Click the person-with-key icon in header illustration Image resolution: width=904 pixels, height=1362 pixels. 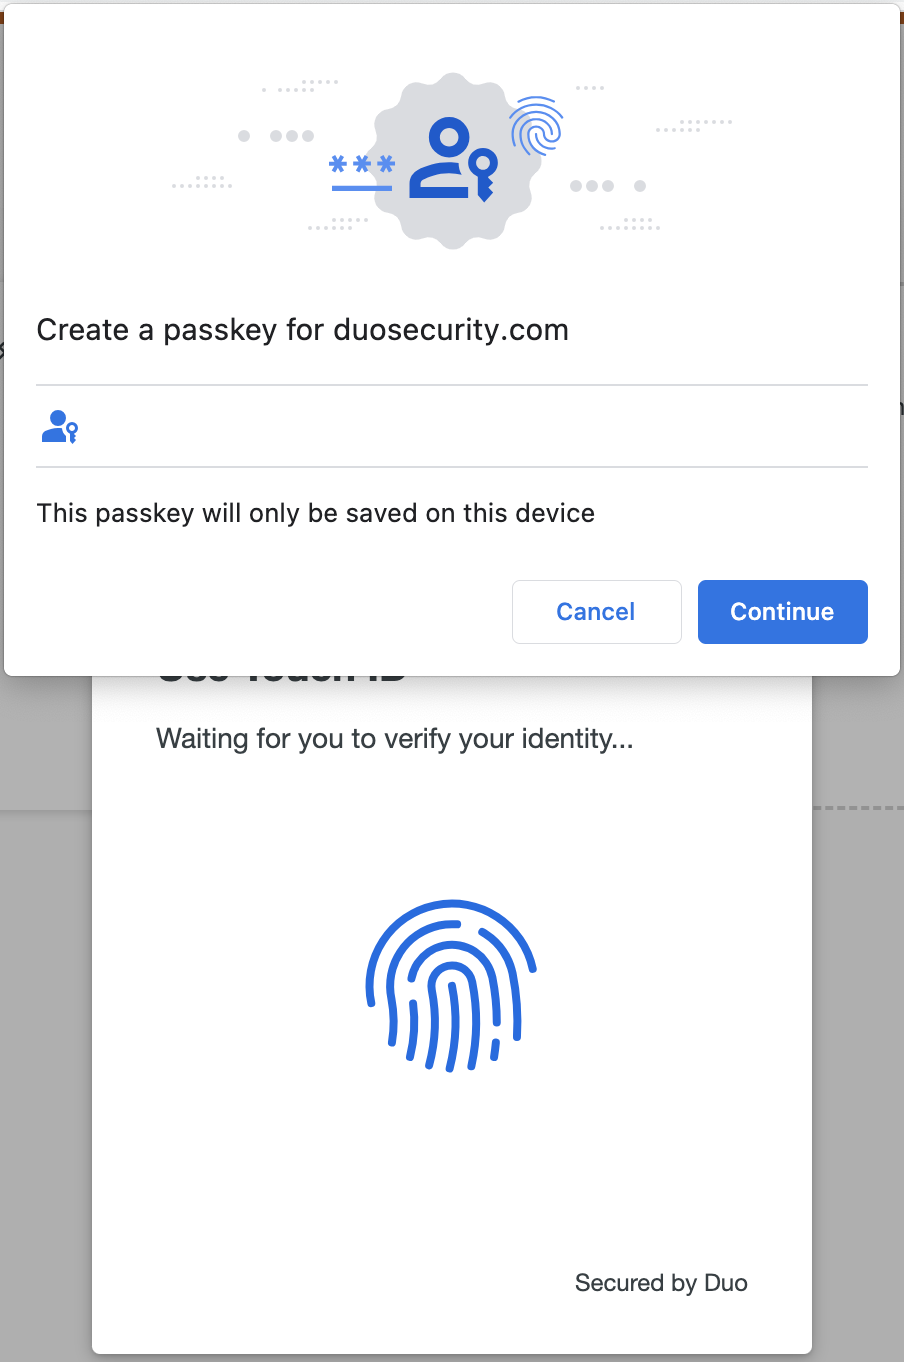(454, 160)
